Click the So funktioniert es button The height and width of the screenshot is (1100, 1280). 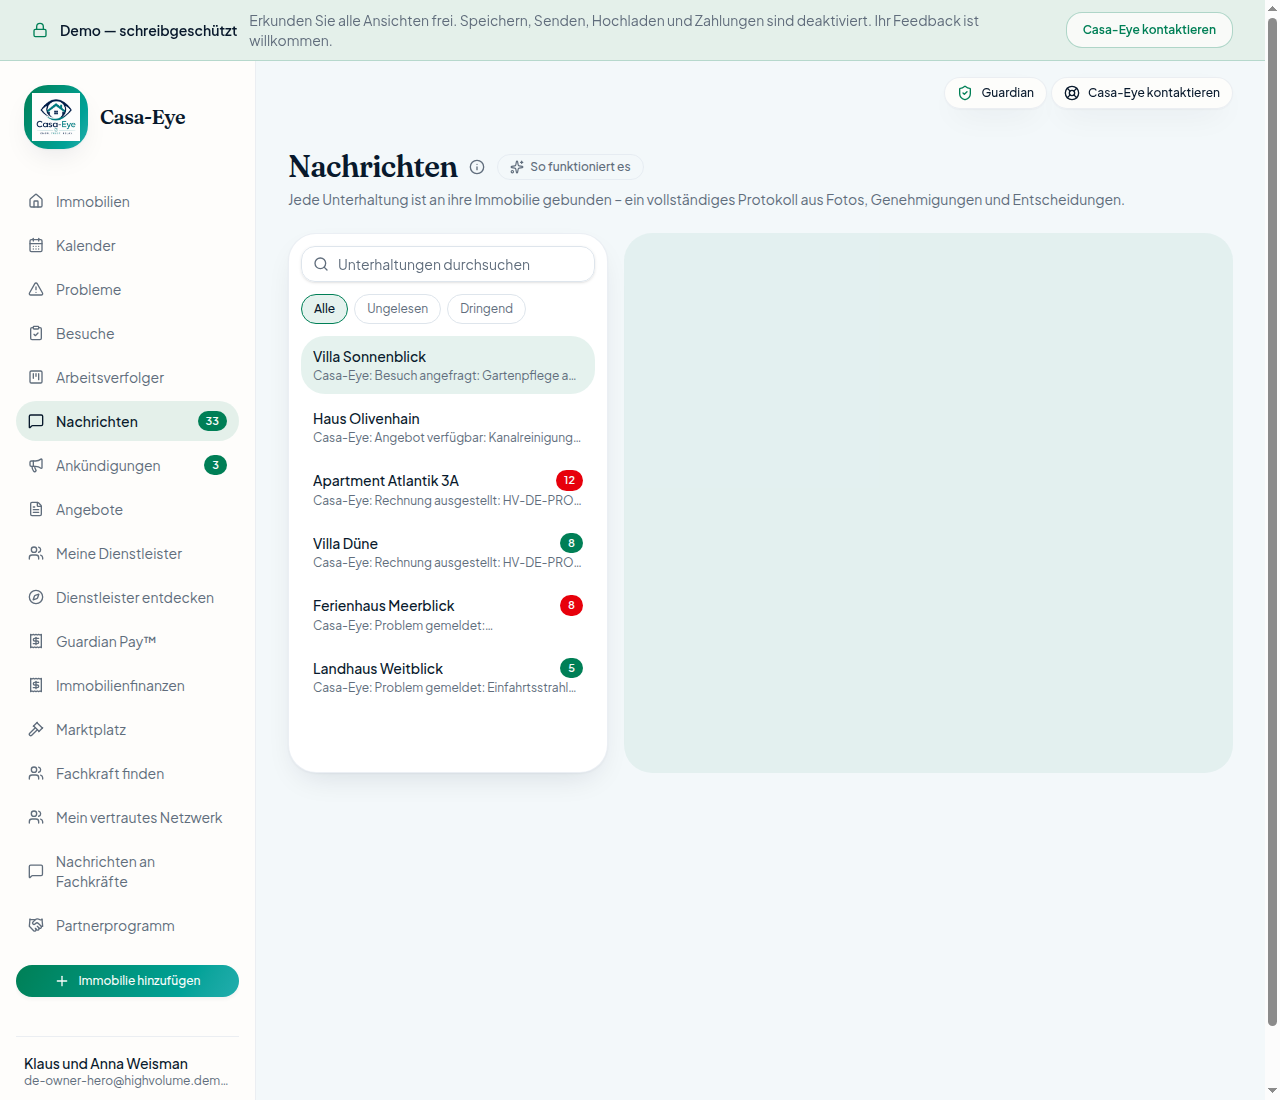(570, 167)
